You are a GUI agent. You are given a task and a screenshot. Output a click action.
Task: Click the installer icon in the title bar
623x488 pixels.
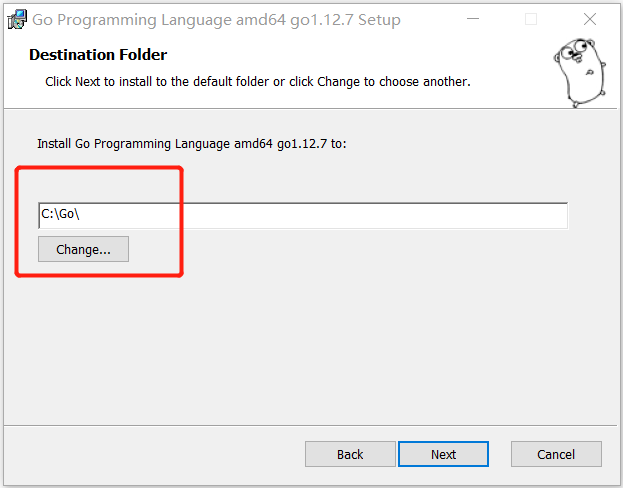click(x=17, y=20)
